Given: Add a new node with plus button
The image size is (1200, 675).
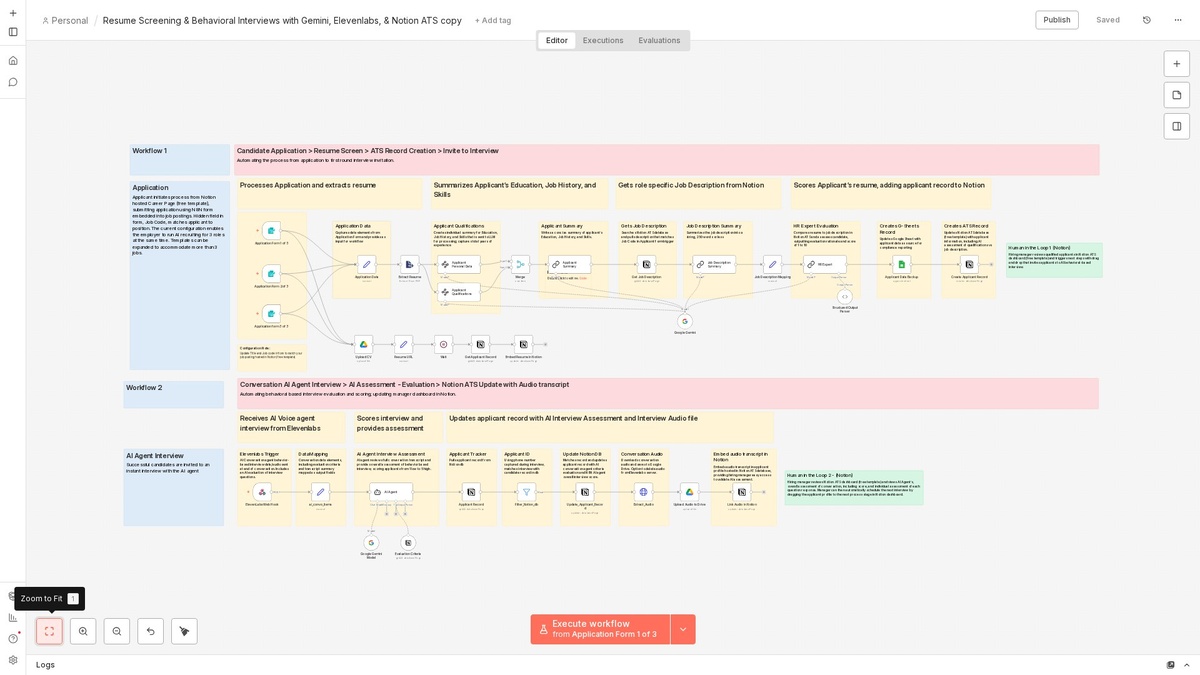Looking at the screenshot, I should pyautogui.click(x=1176, y=64).
